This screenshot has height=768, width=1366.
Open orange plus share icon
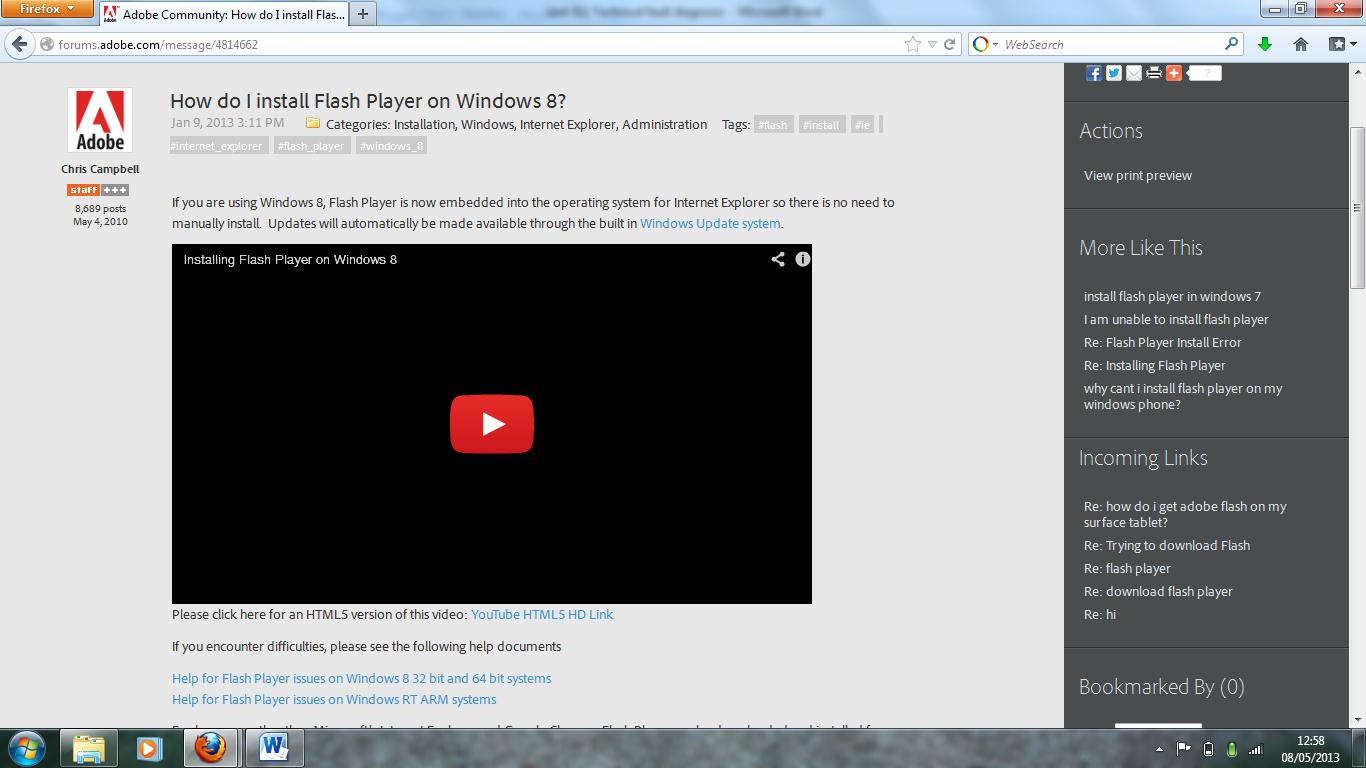[1174, 73]
